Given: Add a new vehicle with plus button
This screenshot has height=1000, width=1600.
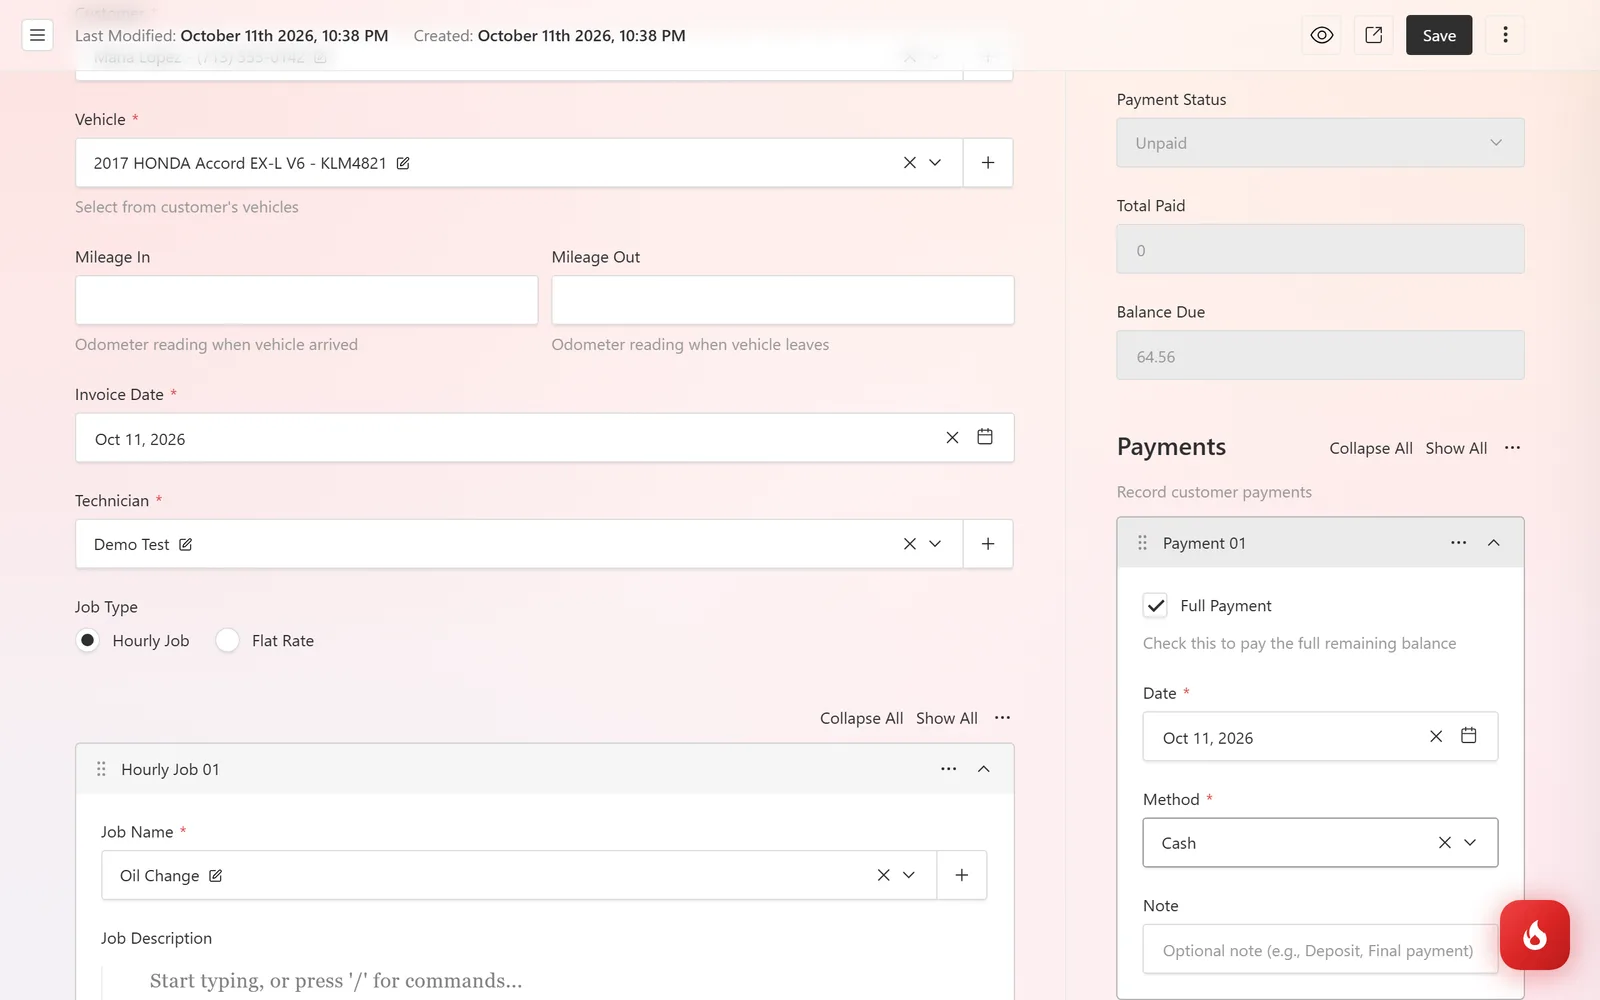Looking at the screenshot, I should pos(988,163).
